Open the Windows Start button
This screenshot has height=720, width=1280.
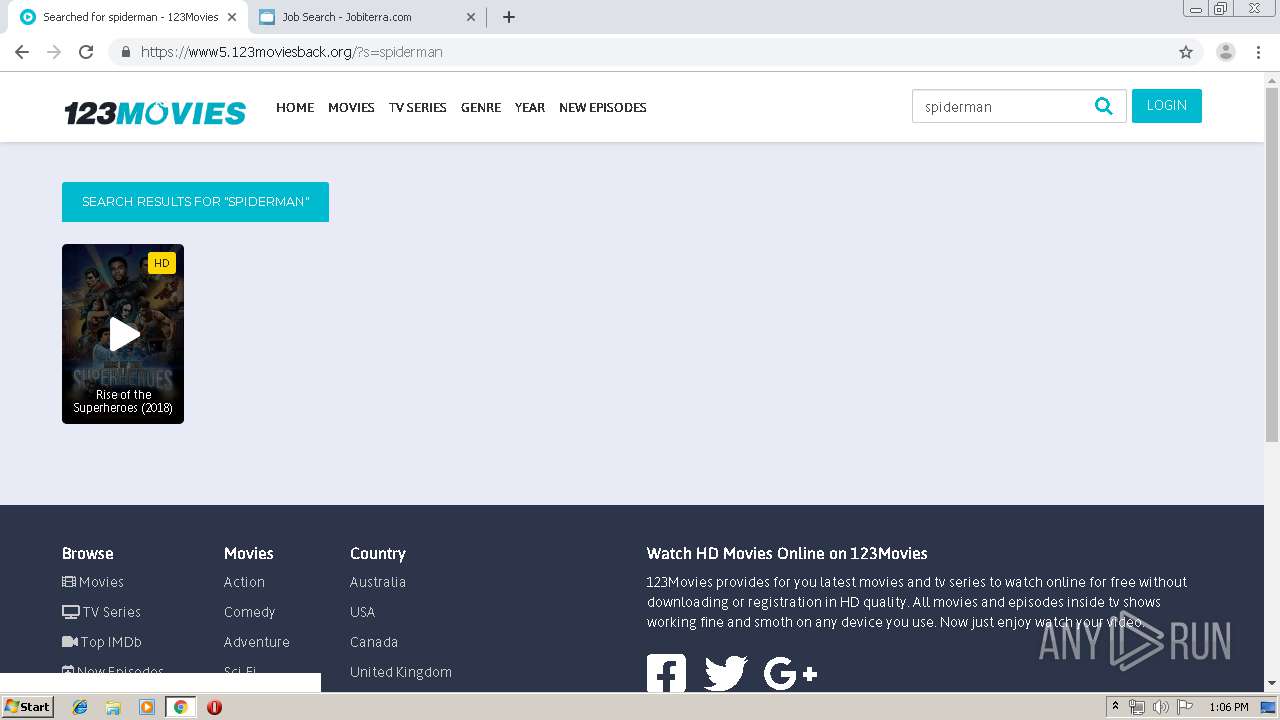[x=27, y=707]
